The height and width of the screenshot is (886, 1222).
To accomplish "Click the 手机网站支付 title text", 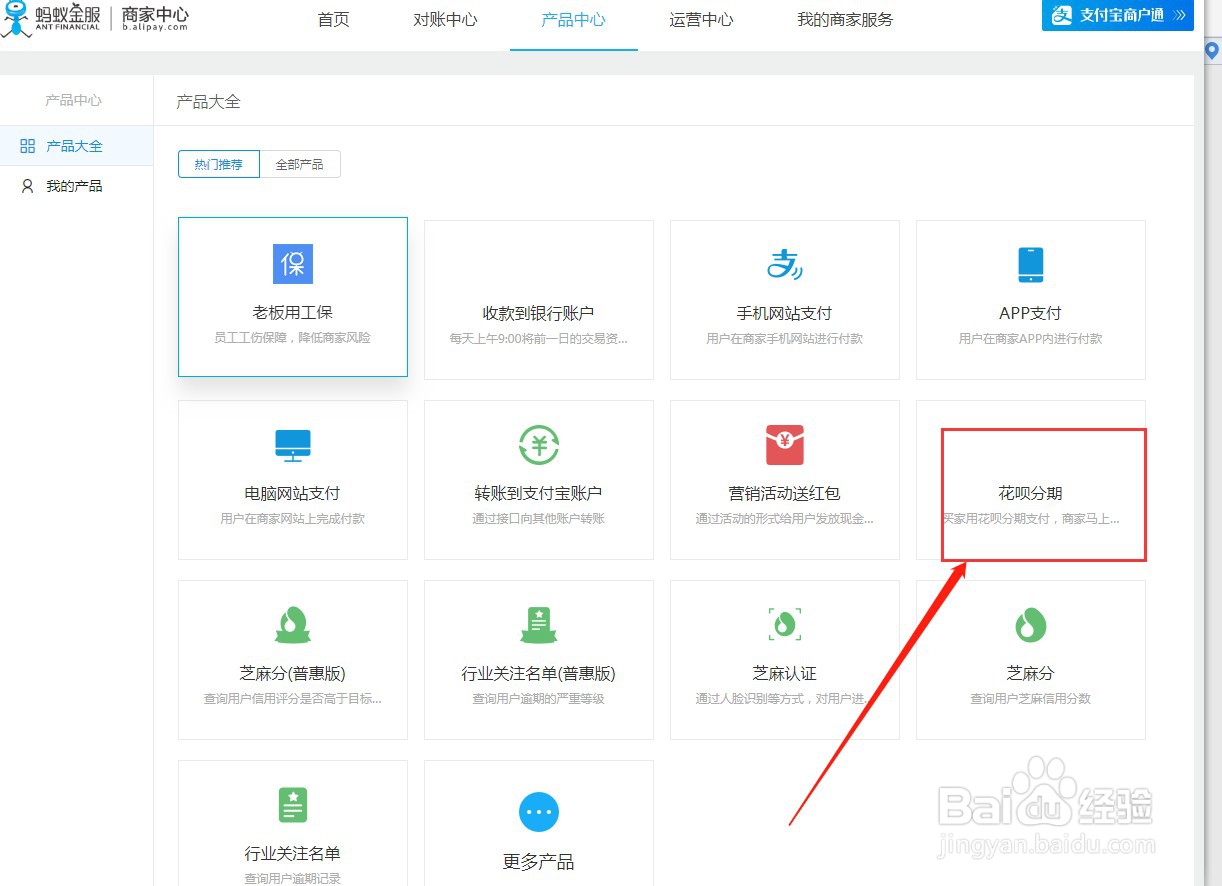I will [x=785, y=313].
